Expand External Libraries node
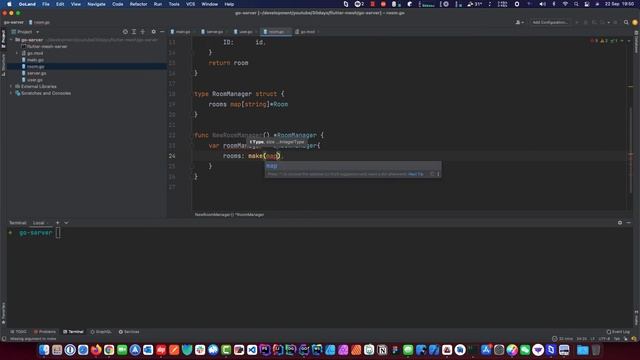The width and height of the screenshot is (640, 360). pos(11,87)
